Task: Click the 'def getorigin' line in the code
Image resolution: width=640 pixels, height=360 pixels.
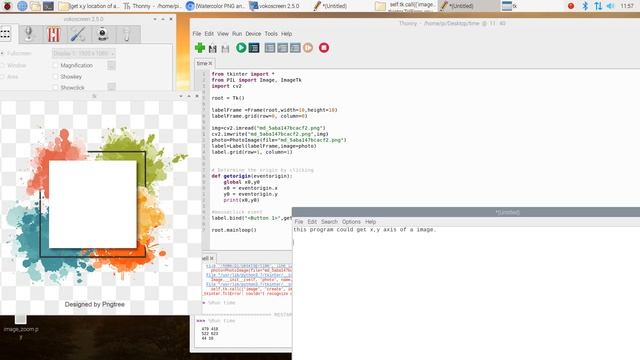Action: pyautogui.click(x=252, y=176)
